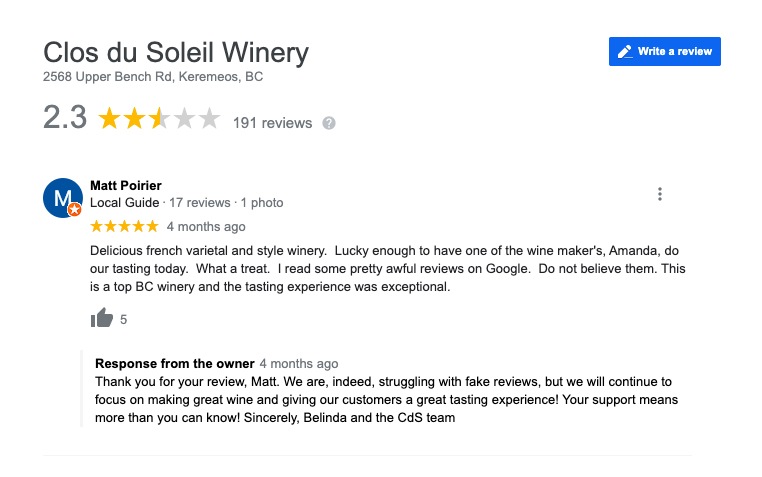Select the 191 reviews count text
This screenshot has height=477, width=762.
pyautogui.click(x=272, y=123)
